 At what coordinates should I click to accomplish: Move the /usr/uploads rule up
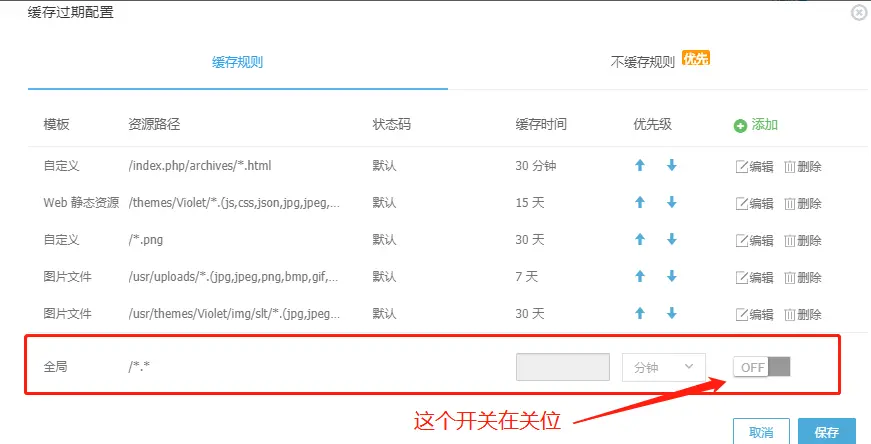tap(640, 276)
